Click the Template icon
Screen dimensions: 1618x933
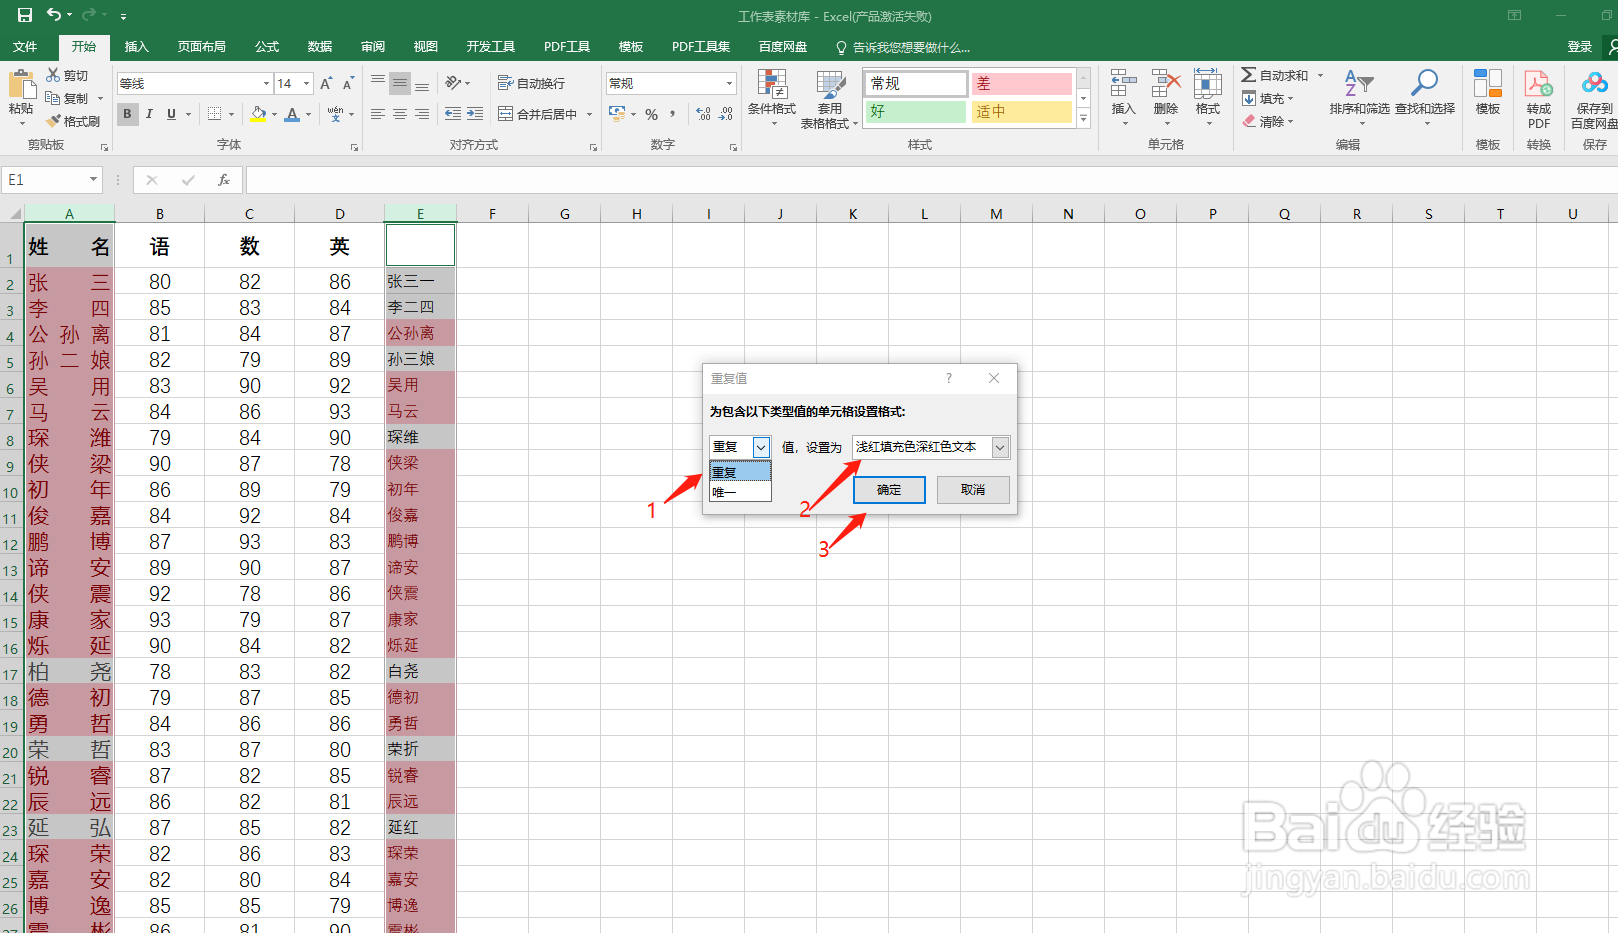point(1487,85)
